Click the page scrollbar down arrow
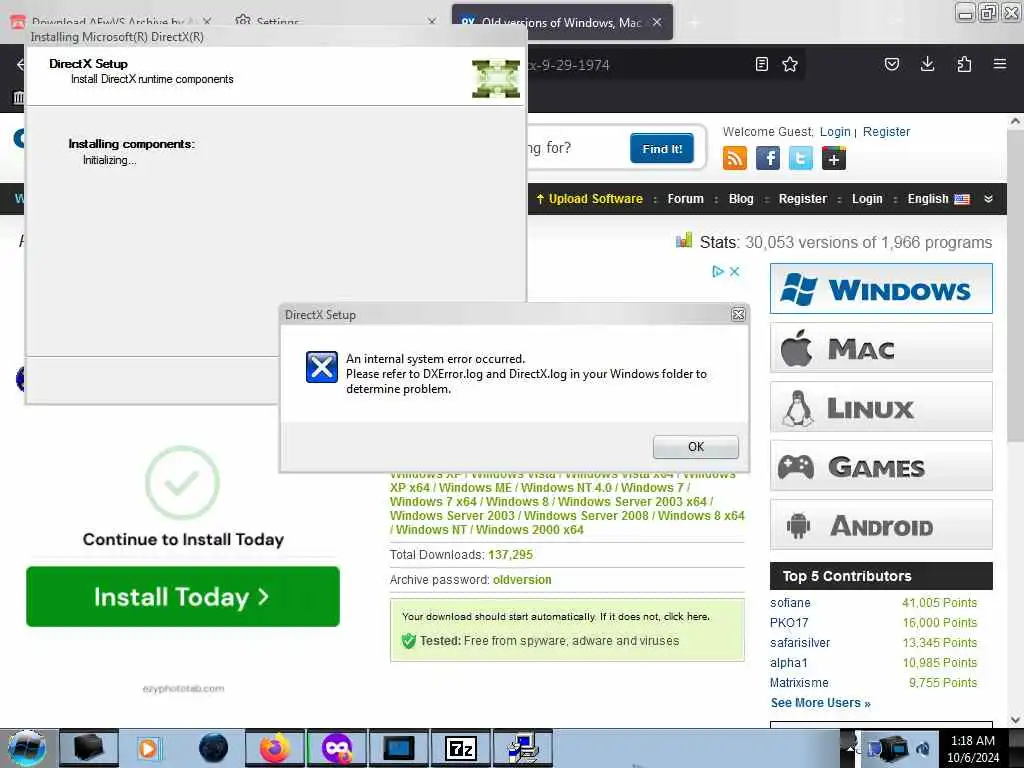The height and width of the screenshot is (768, 1024). pos(1015,720)
